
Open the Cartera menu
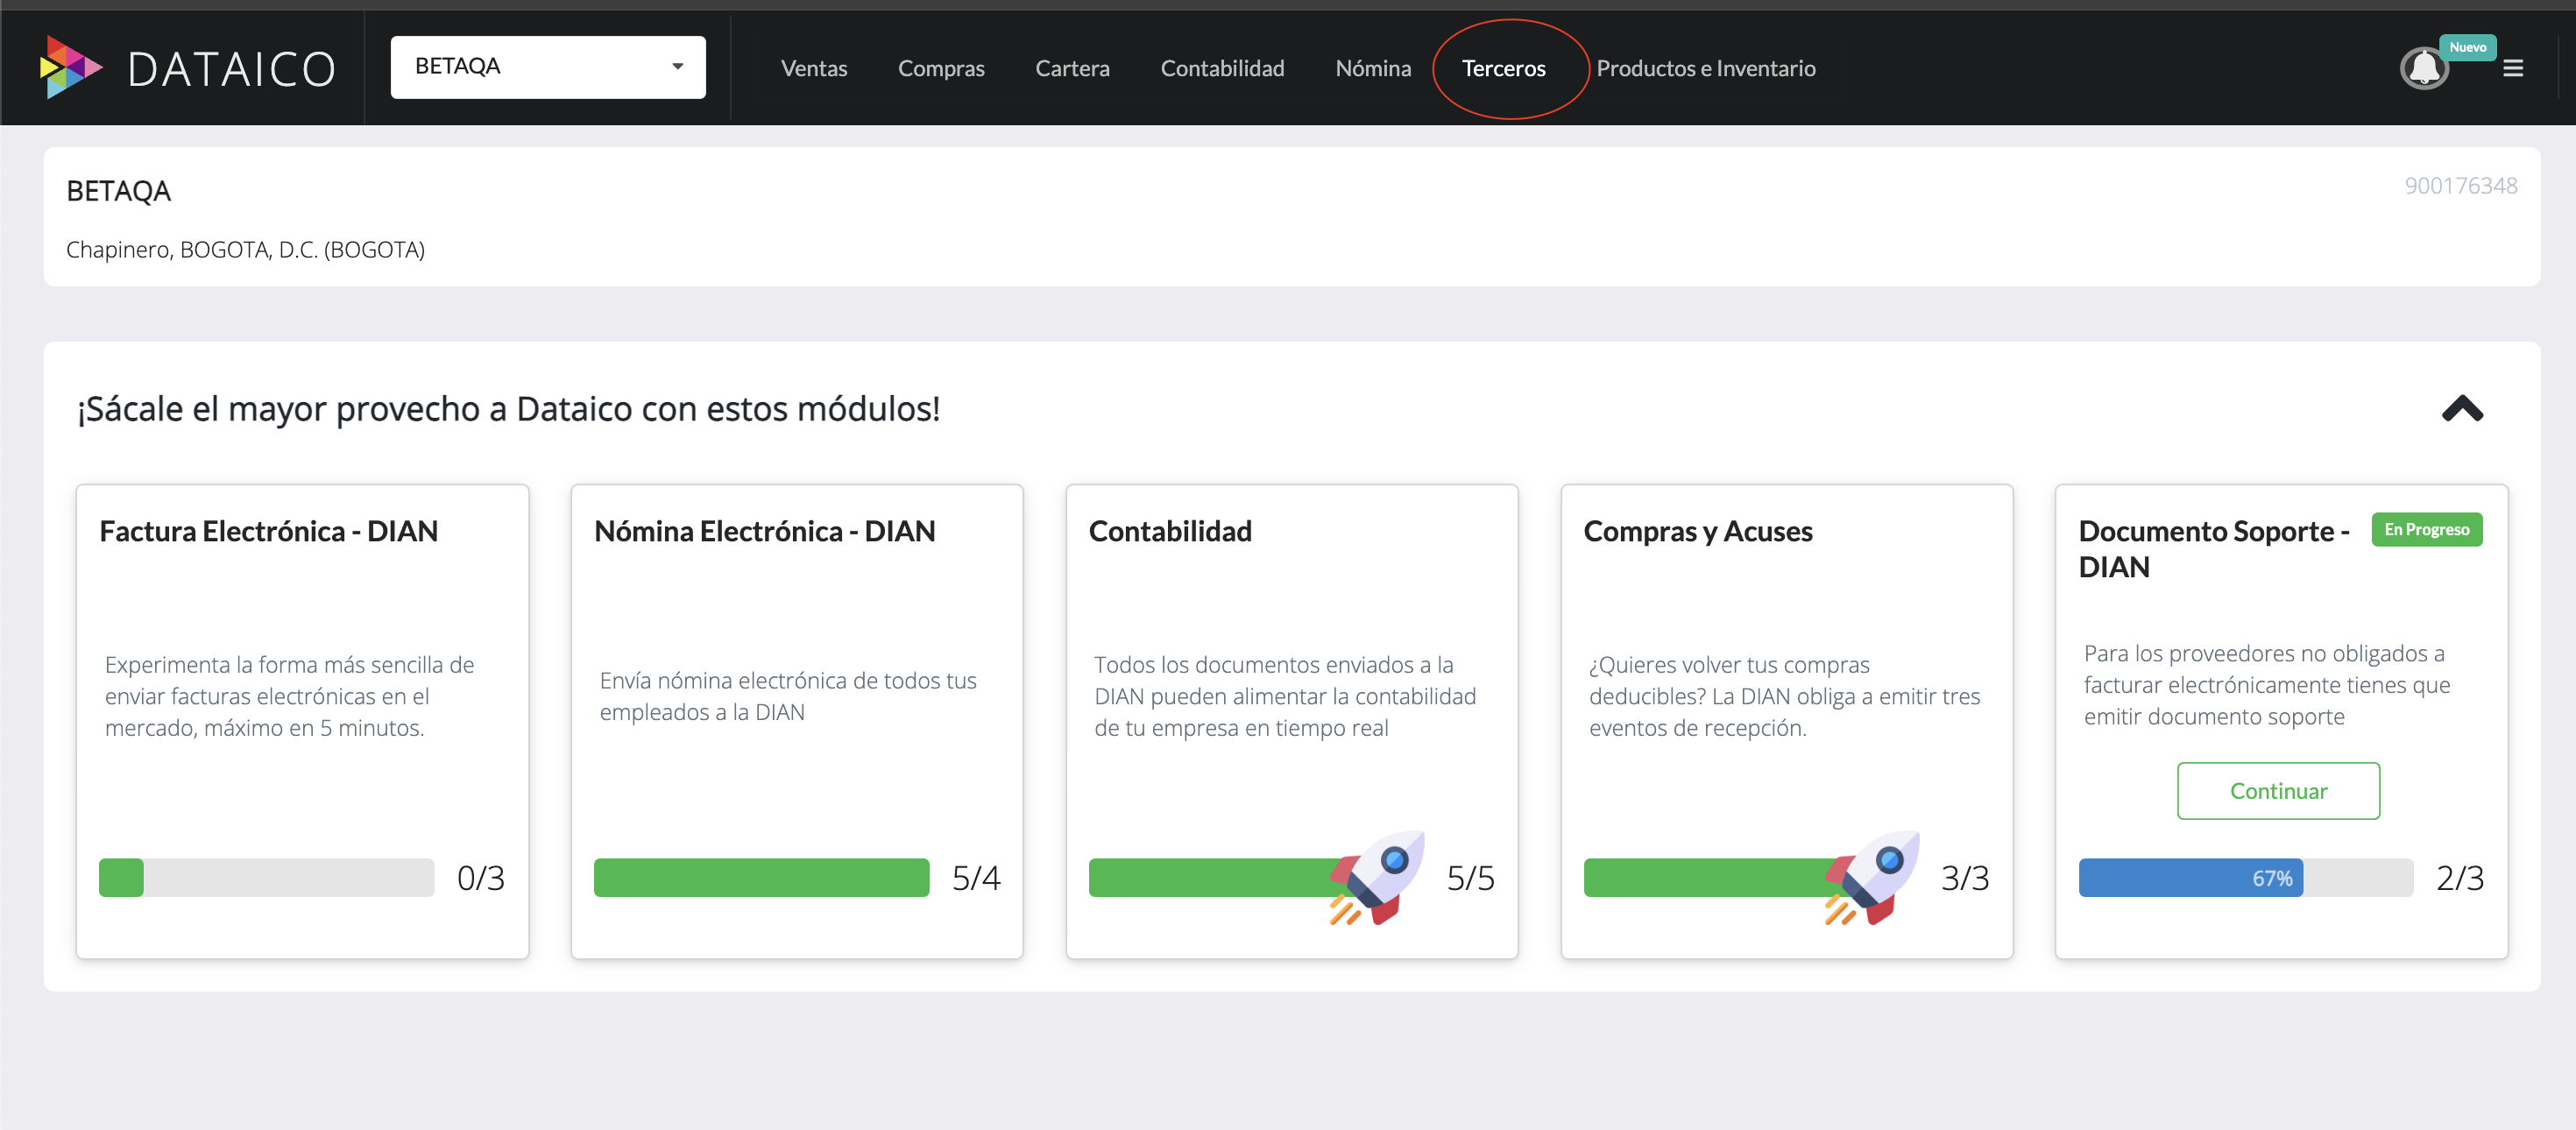tap(1072, 68)
